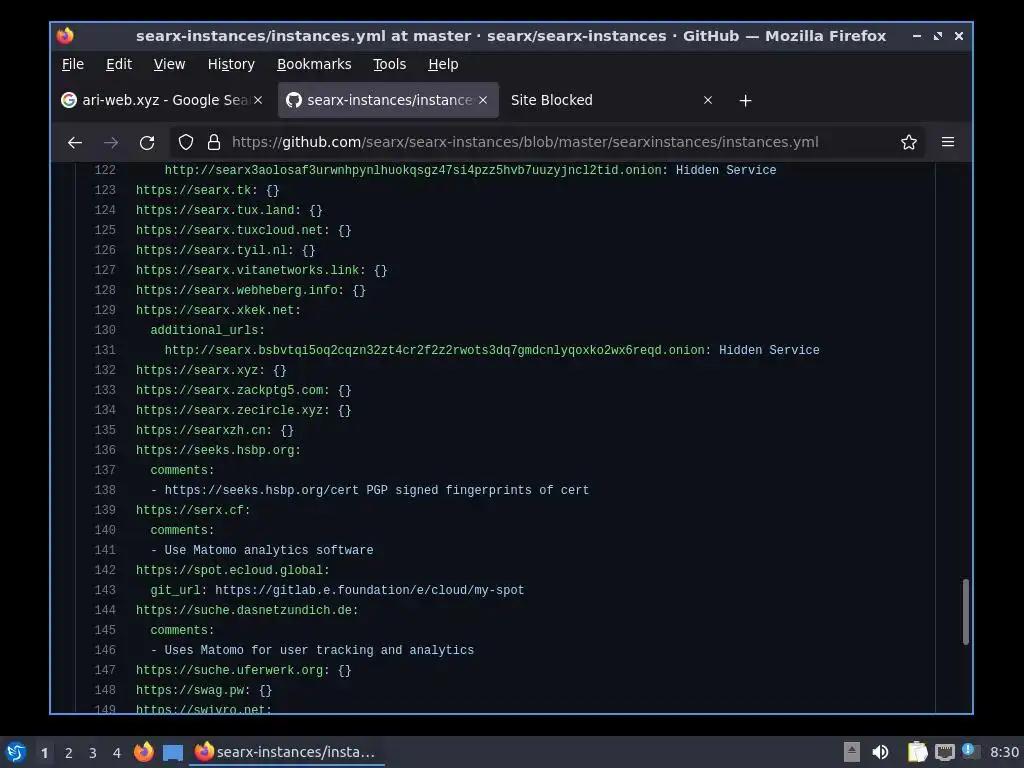Click the https://swag.pw line

[x=204, y=690]
